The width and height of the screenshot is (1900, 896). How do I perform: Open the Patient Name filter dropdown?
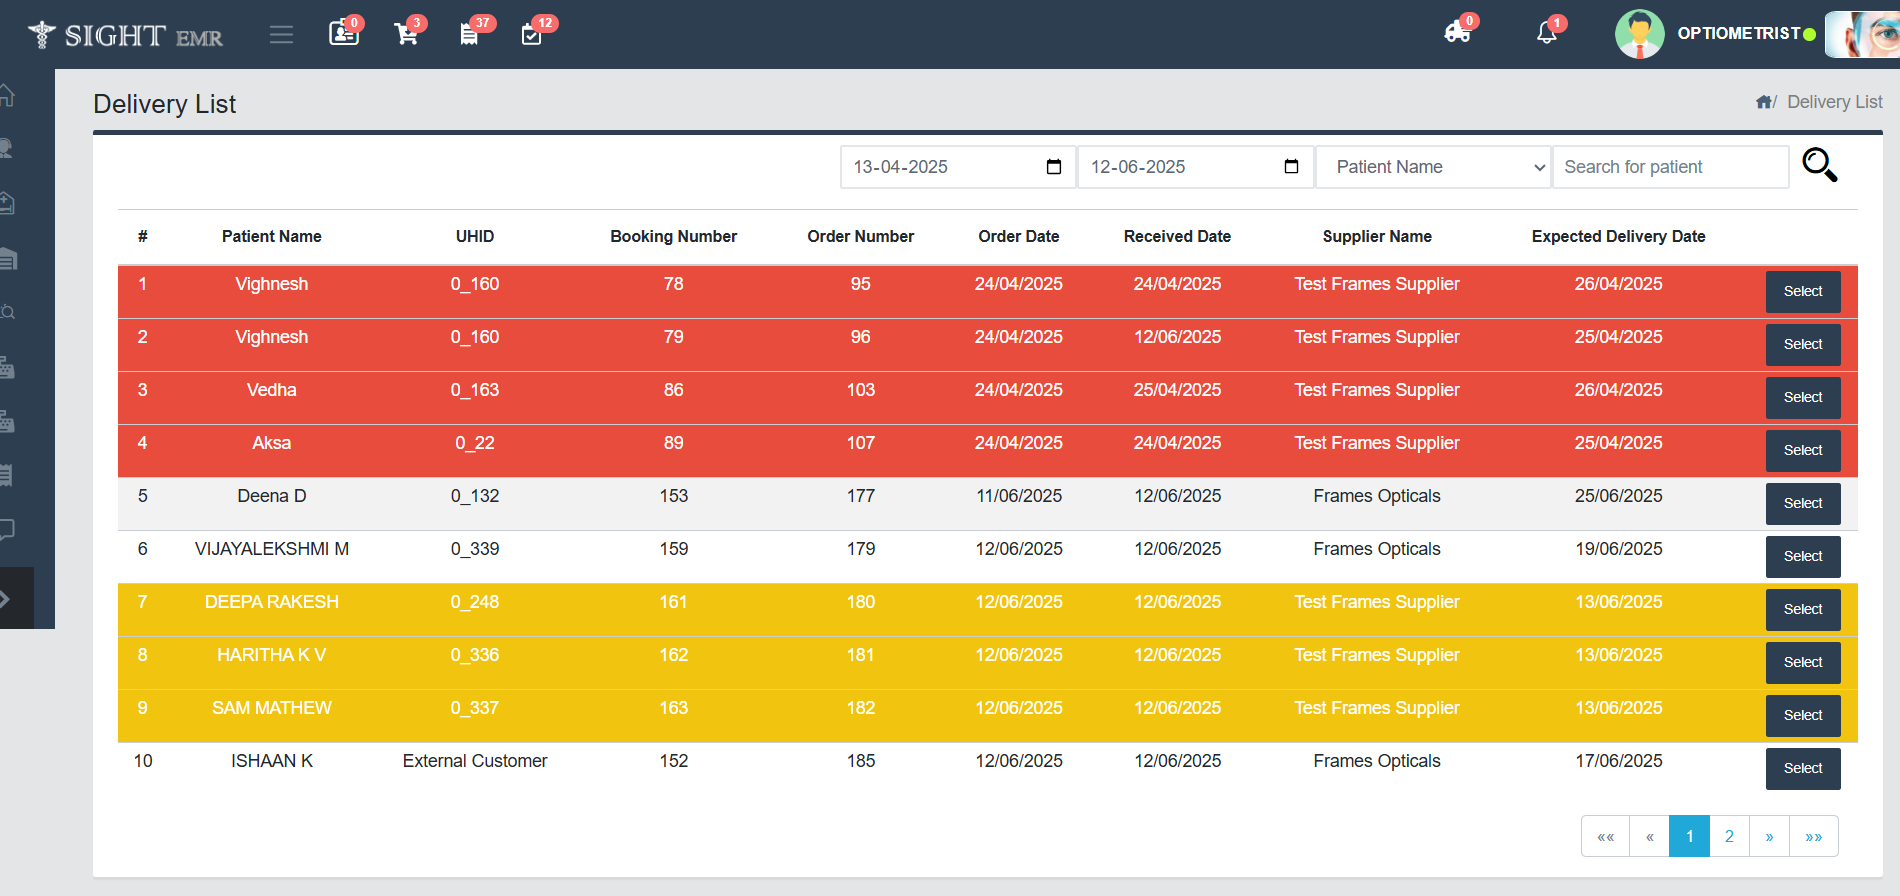click(x=1433, y=167)
